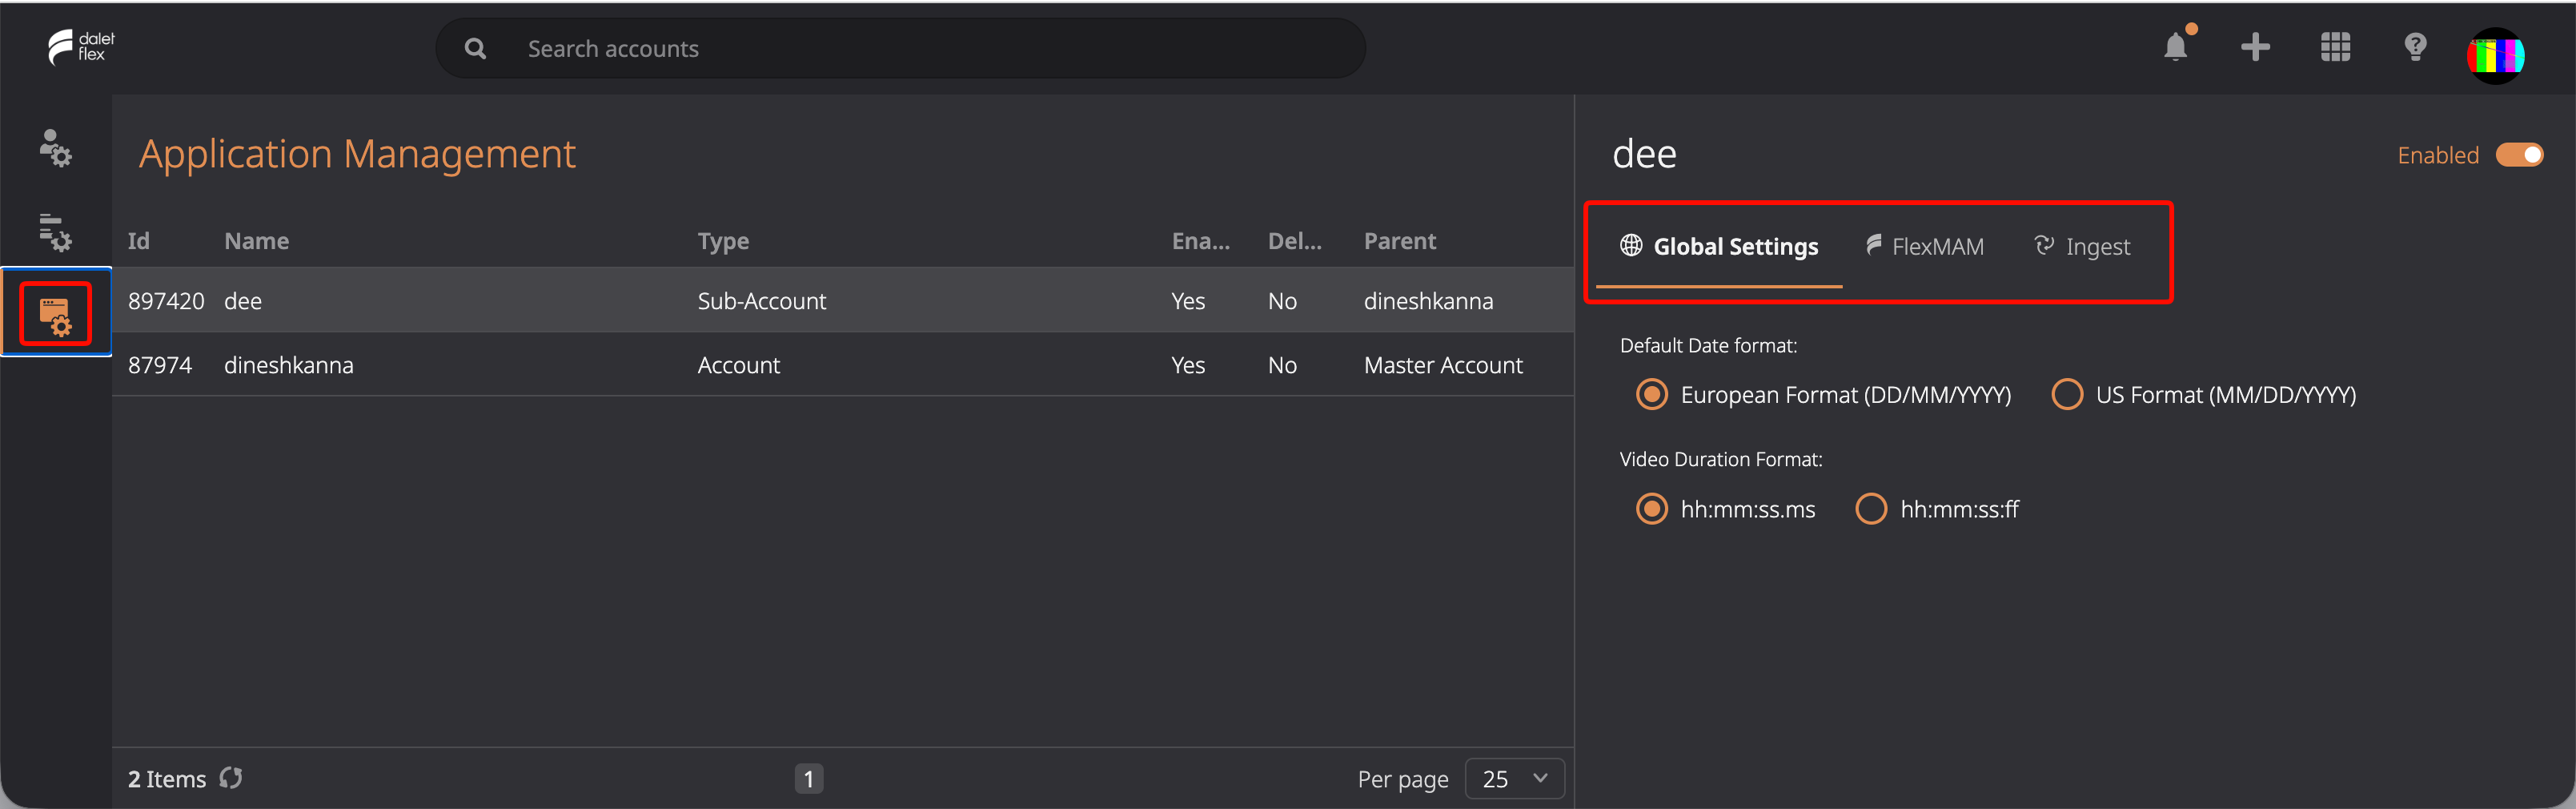The image size is (2576, 809).
Task: Click the Master Account parent cell
Action: (1443, 365)
